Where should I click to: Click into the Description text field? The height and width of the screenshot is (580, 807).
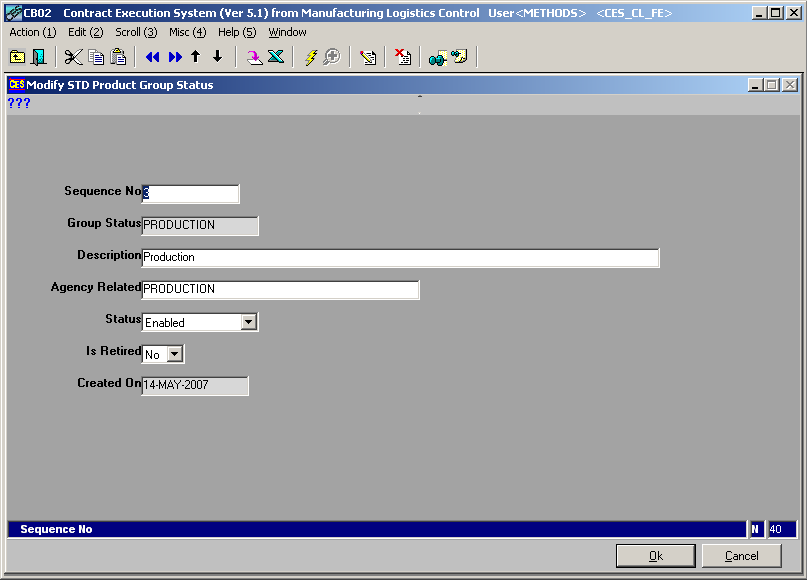click(x=400, y=258)
